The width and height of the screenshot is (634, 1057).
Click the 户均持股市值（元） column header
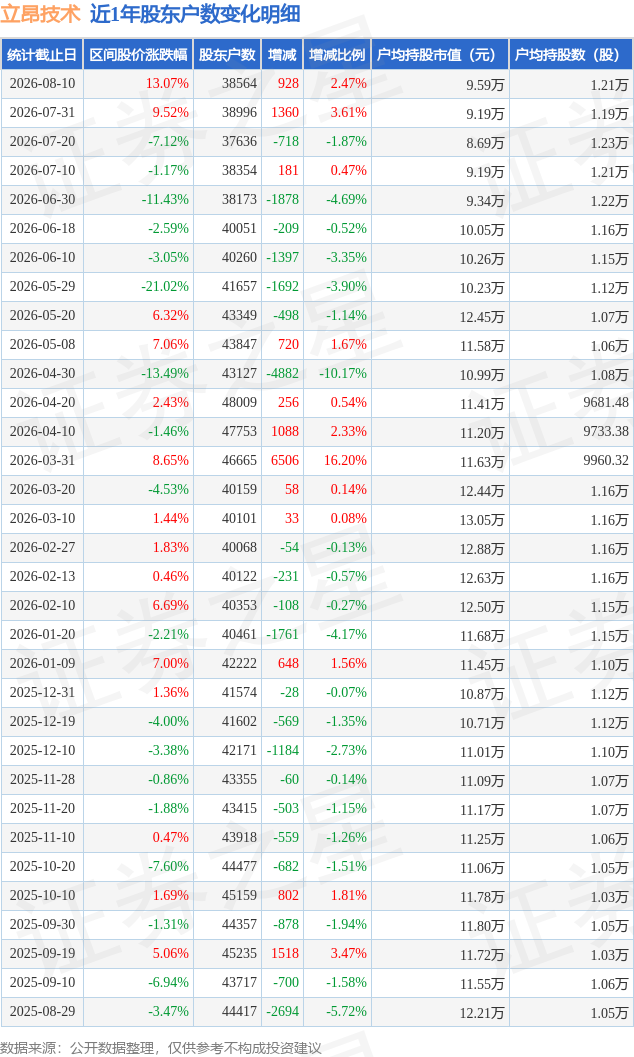pyautogui.click(x=439, y=55)
